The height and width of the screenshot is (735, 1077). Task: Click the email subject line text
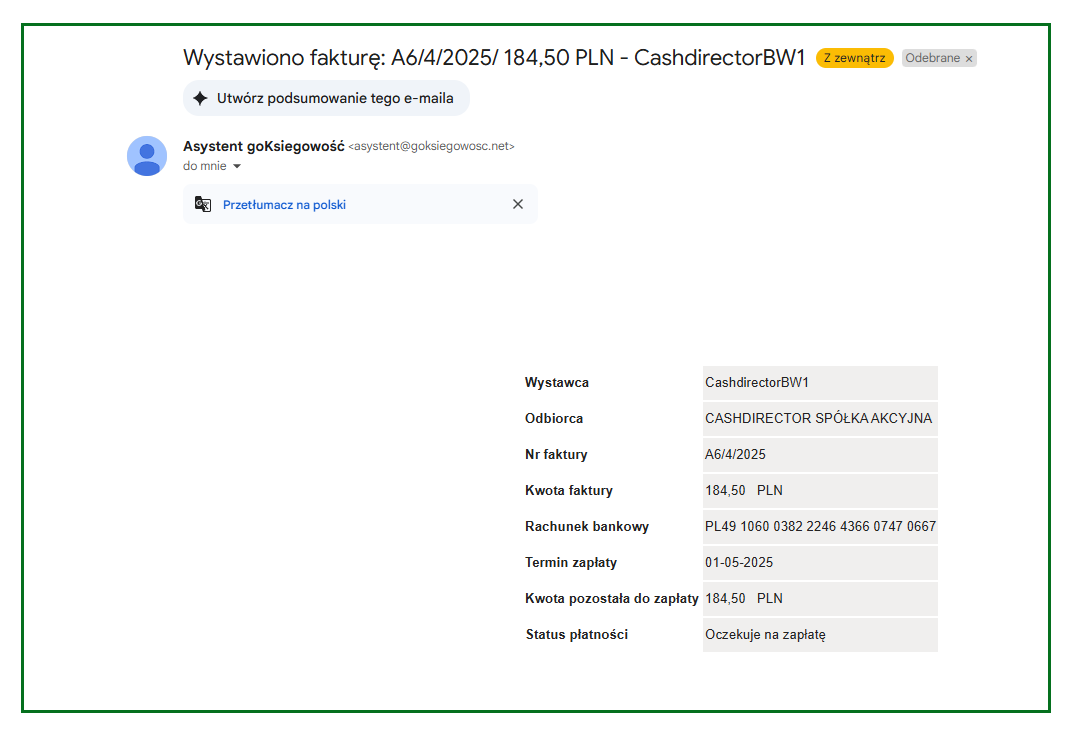coord(494,58)
